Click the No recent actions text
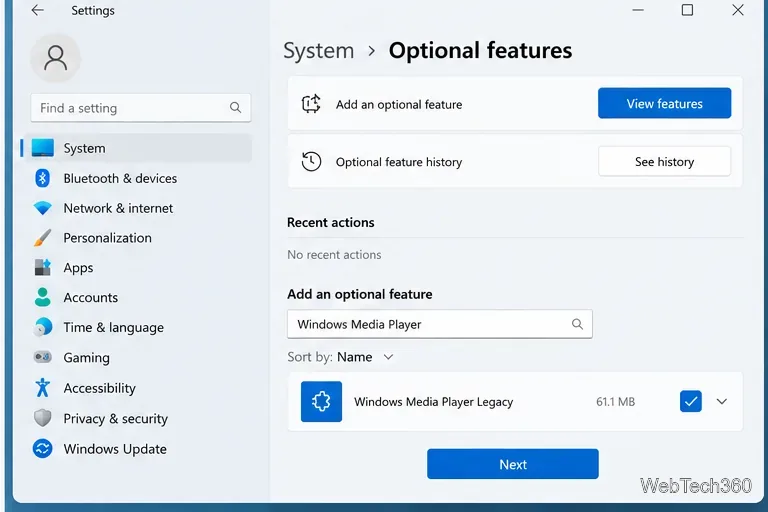This screenshot has height=512, width=768. coord(334,255)
